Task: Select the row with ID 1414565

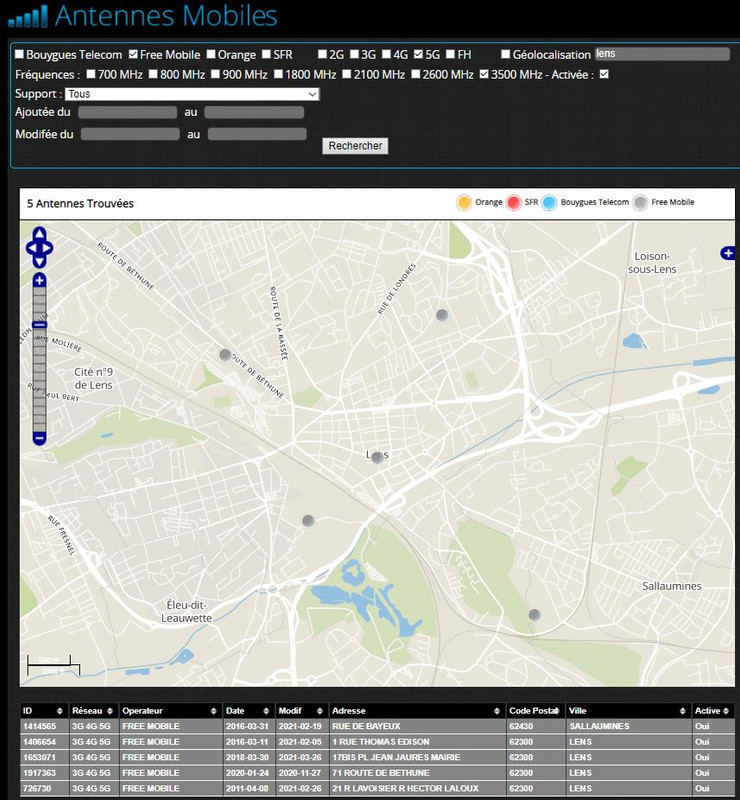Action: (377, 726)
